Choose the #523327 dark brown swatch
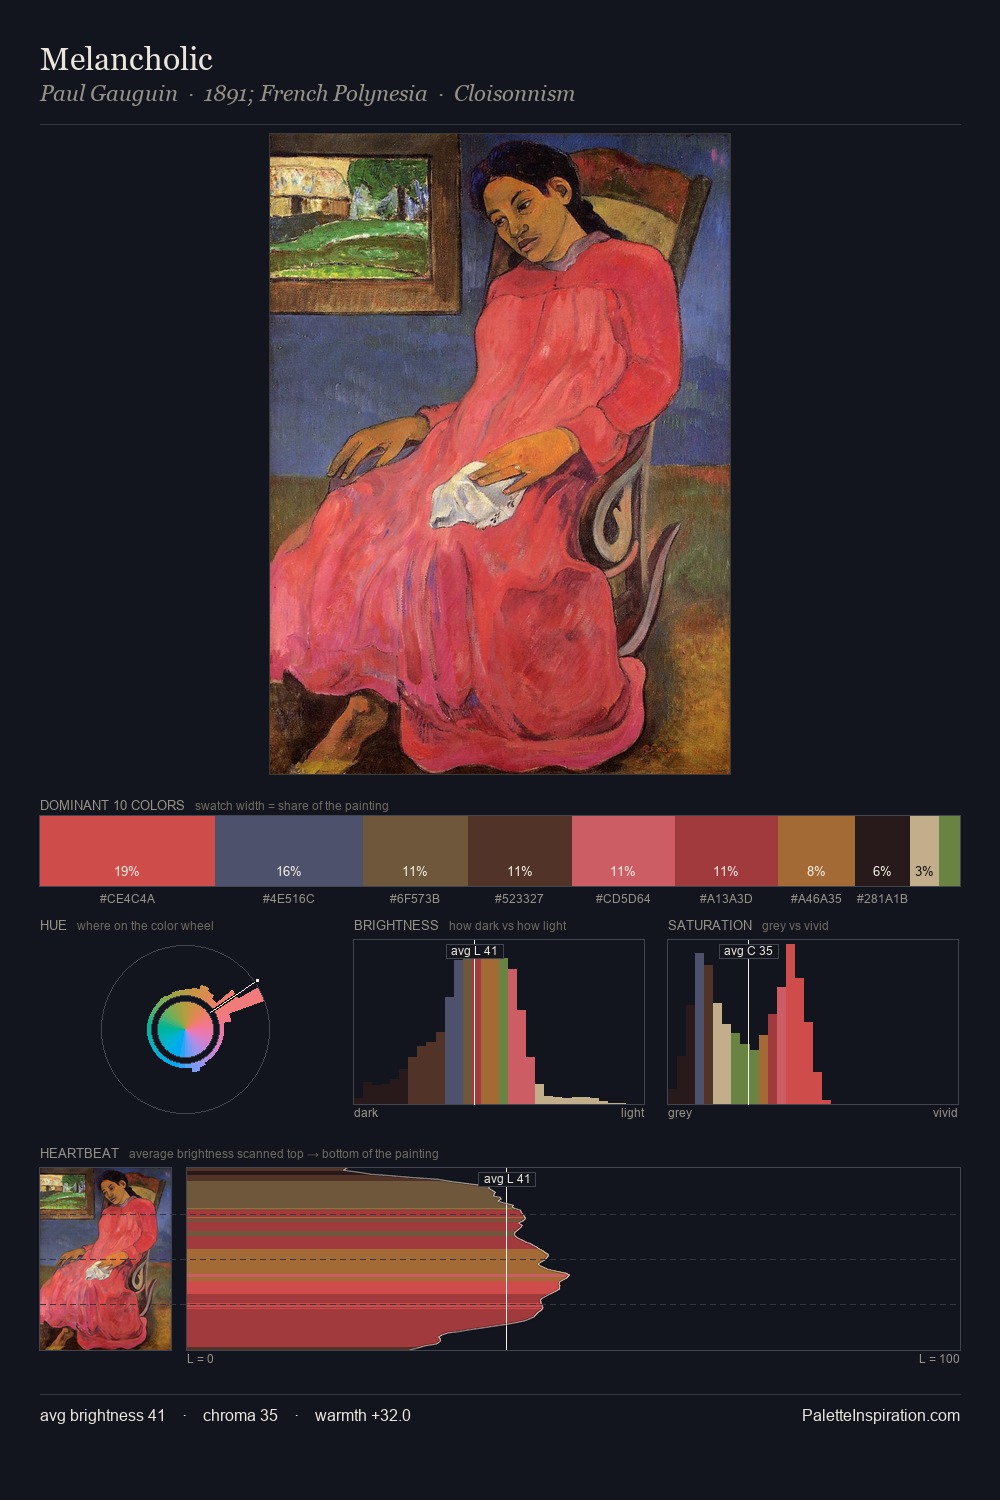 click(x=520, y=851)
